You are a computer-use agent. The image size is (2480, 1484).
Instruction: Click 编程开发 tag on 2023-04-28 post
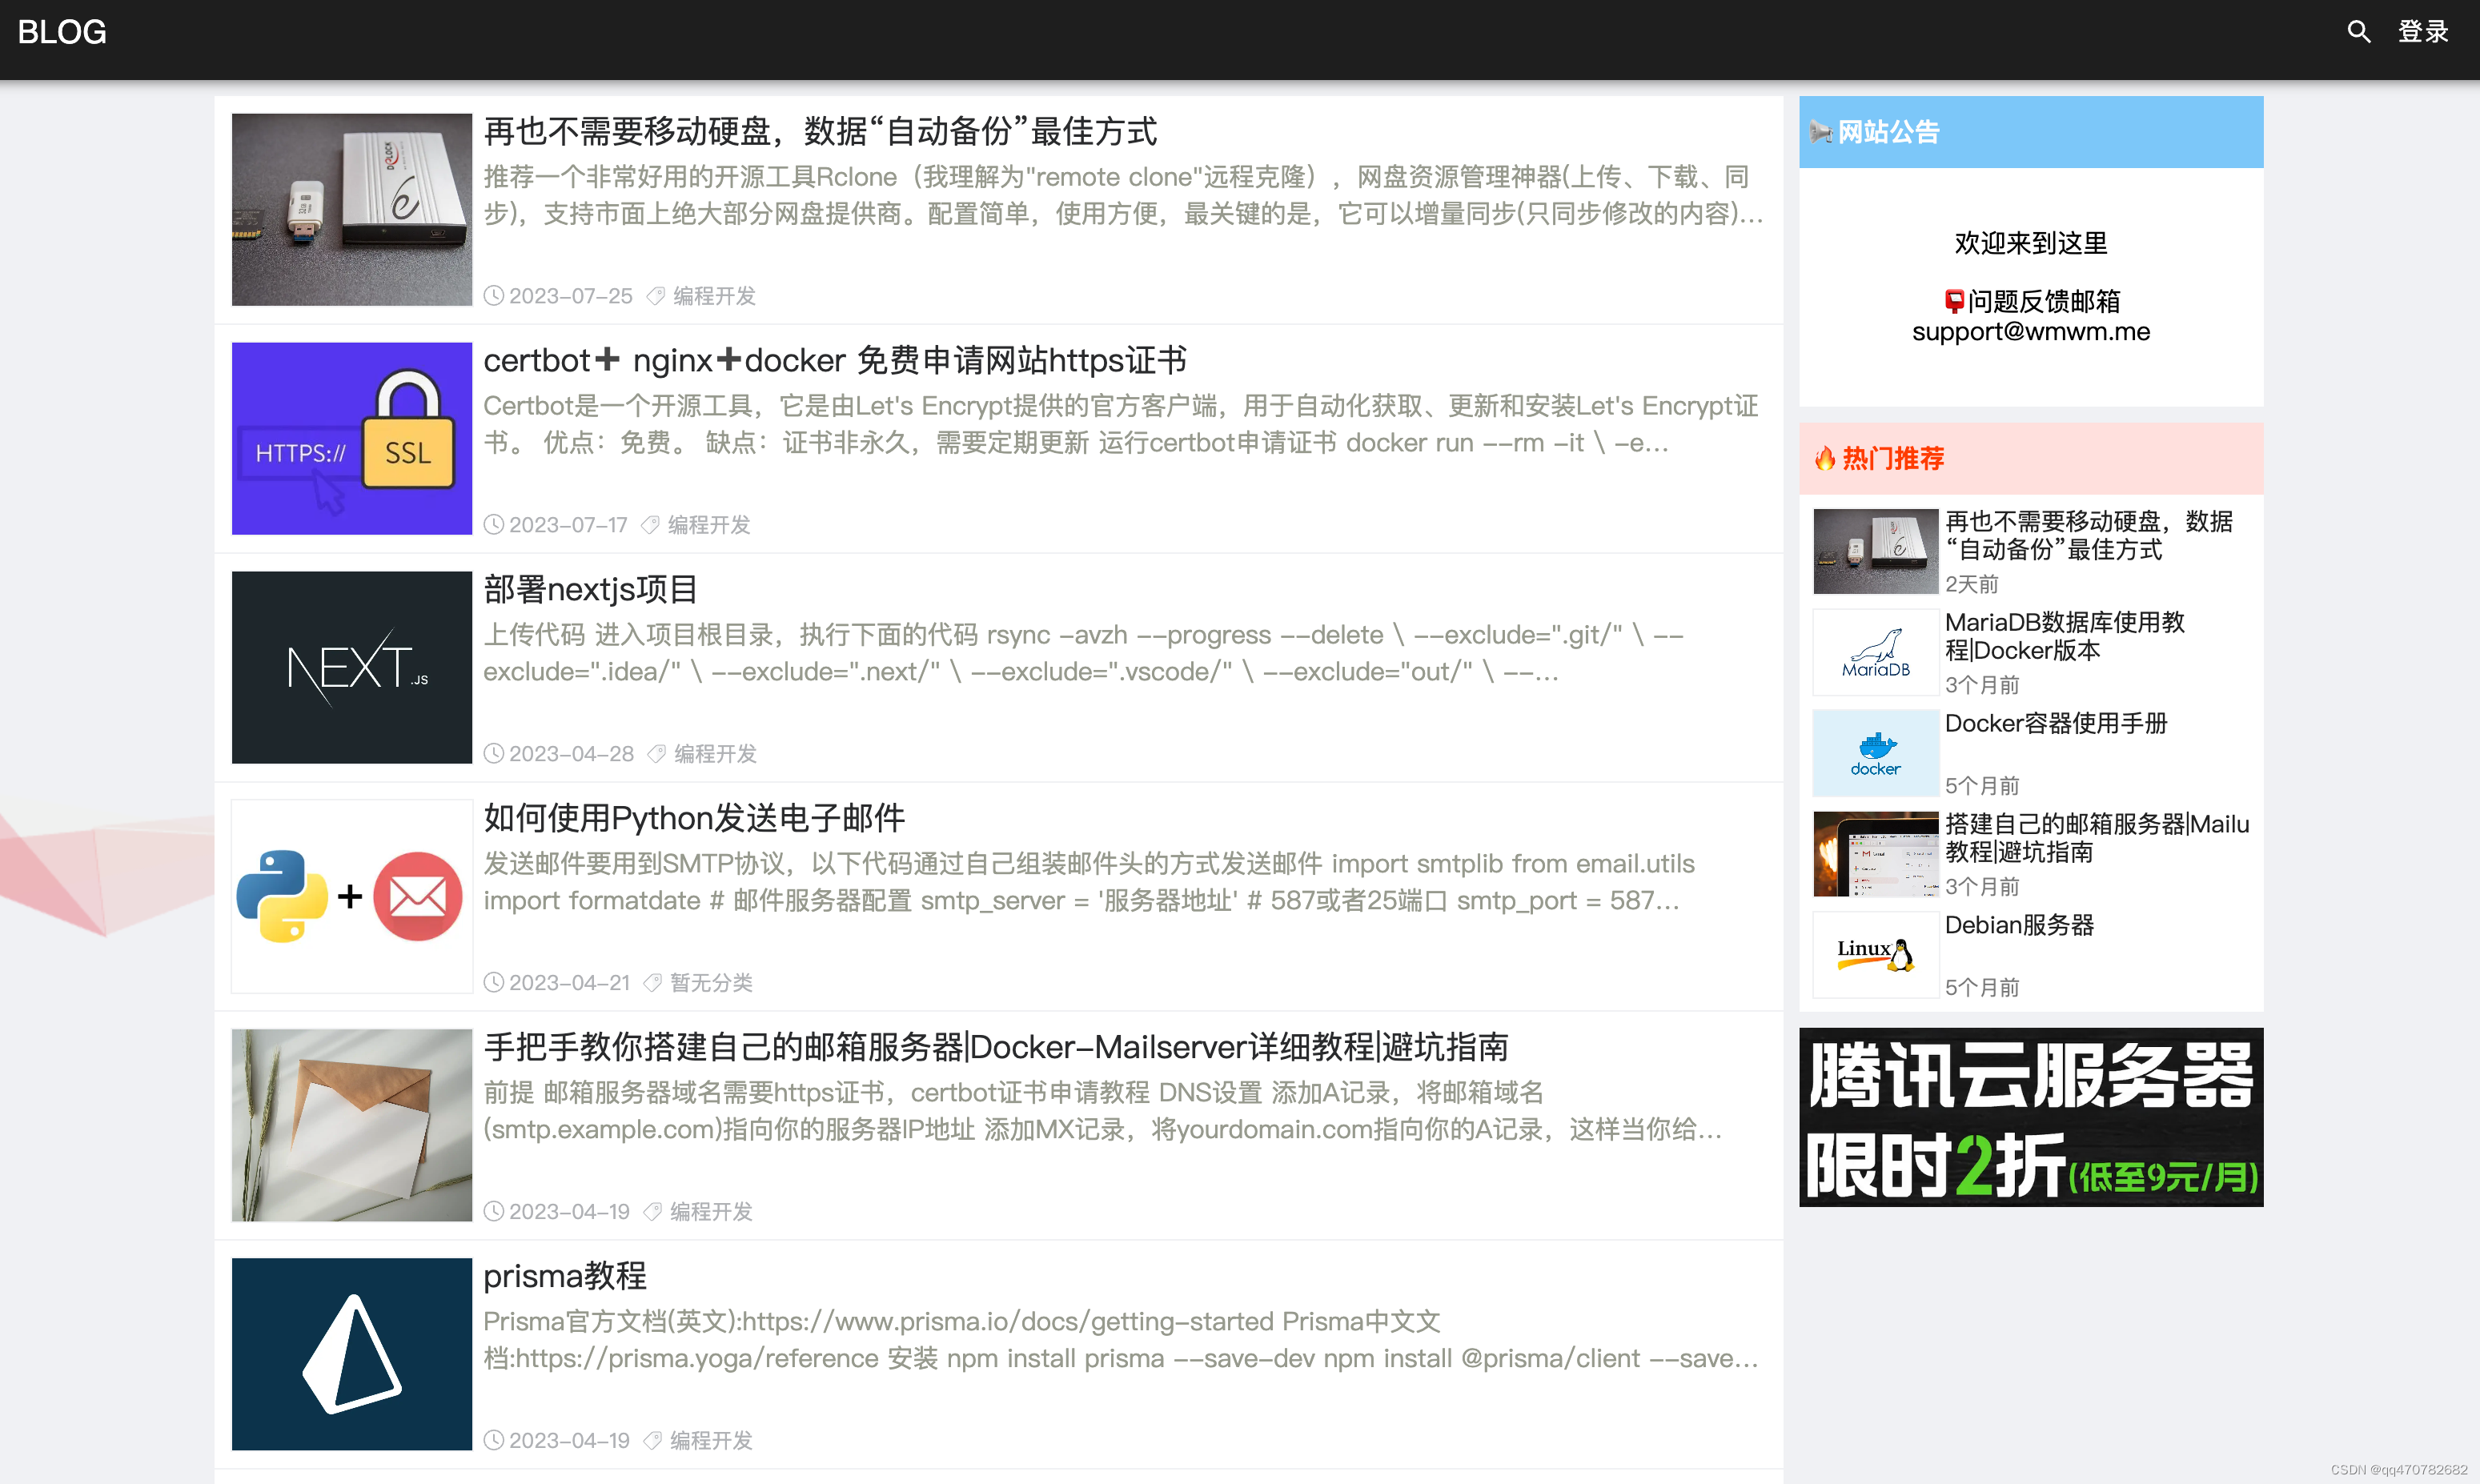[715, 754]
